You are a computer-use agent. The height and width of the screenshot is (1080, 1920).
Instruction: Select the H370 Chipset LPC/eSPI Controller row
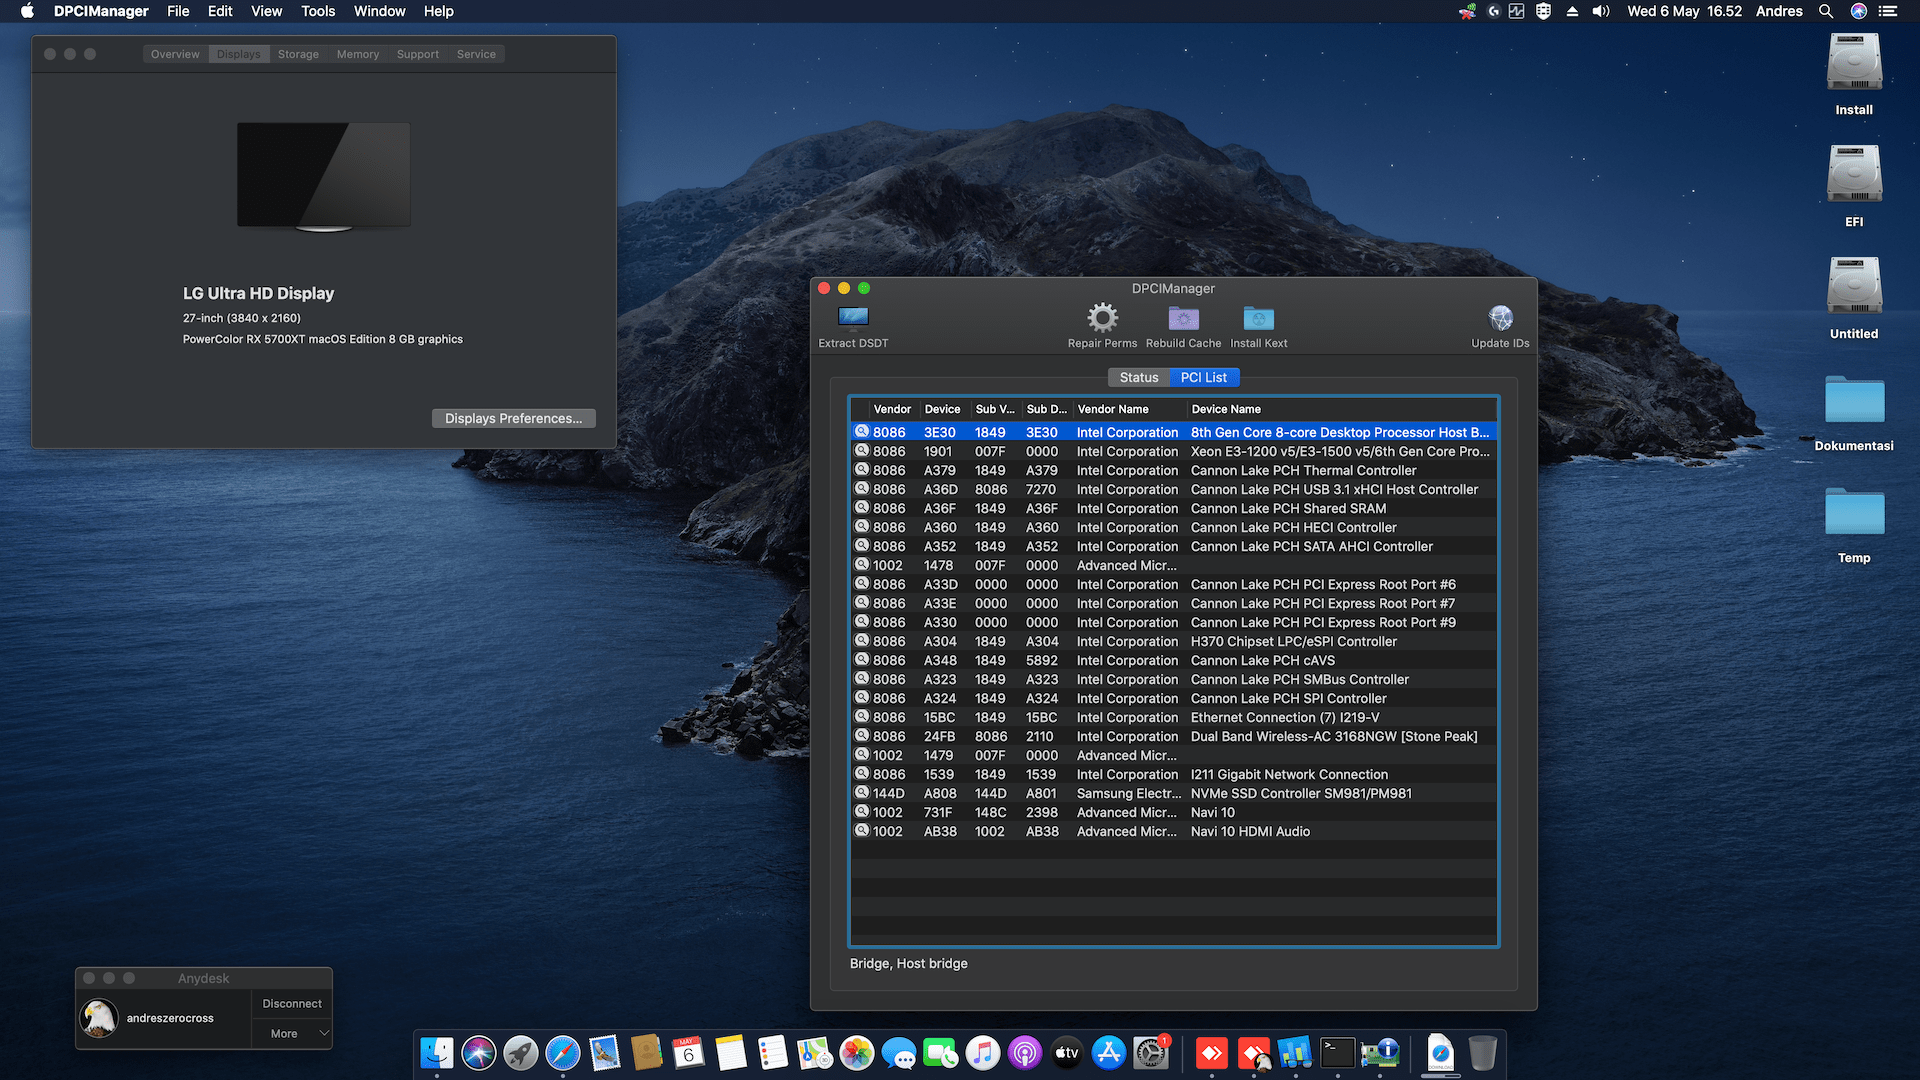pos(1174,641)
